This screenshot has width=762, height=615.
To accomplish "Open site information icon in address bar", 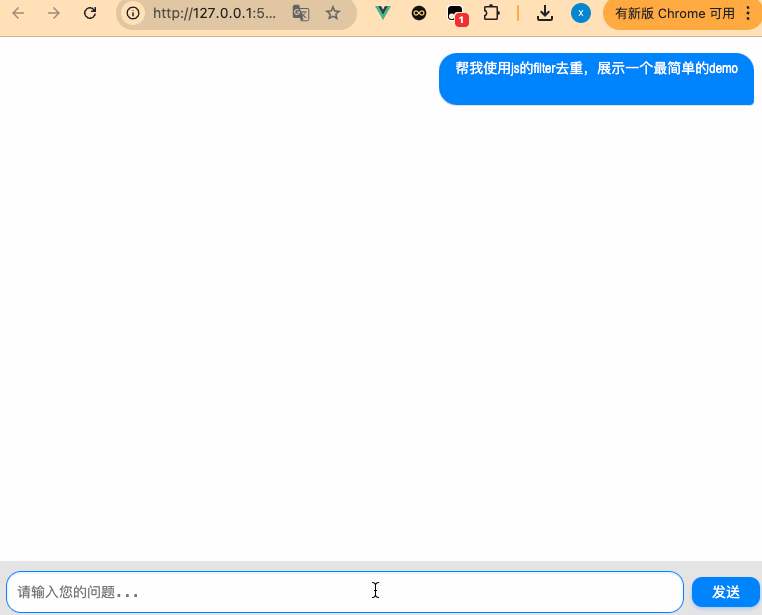I will click(x=133, y=13).
